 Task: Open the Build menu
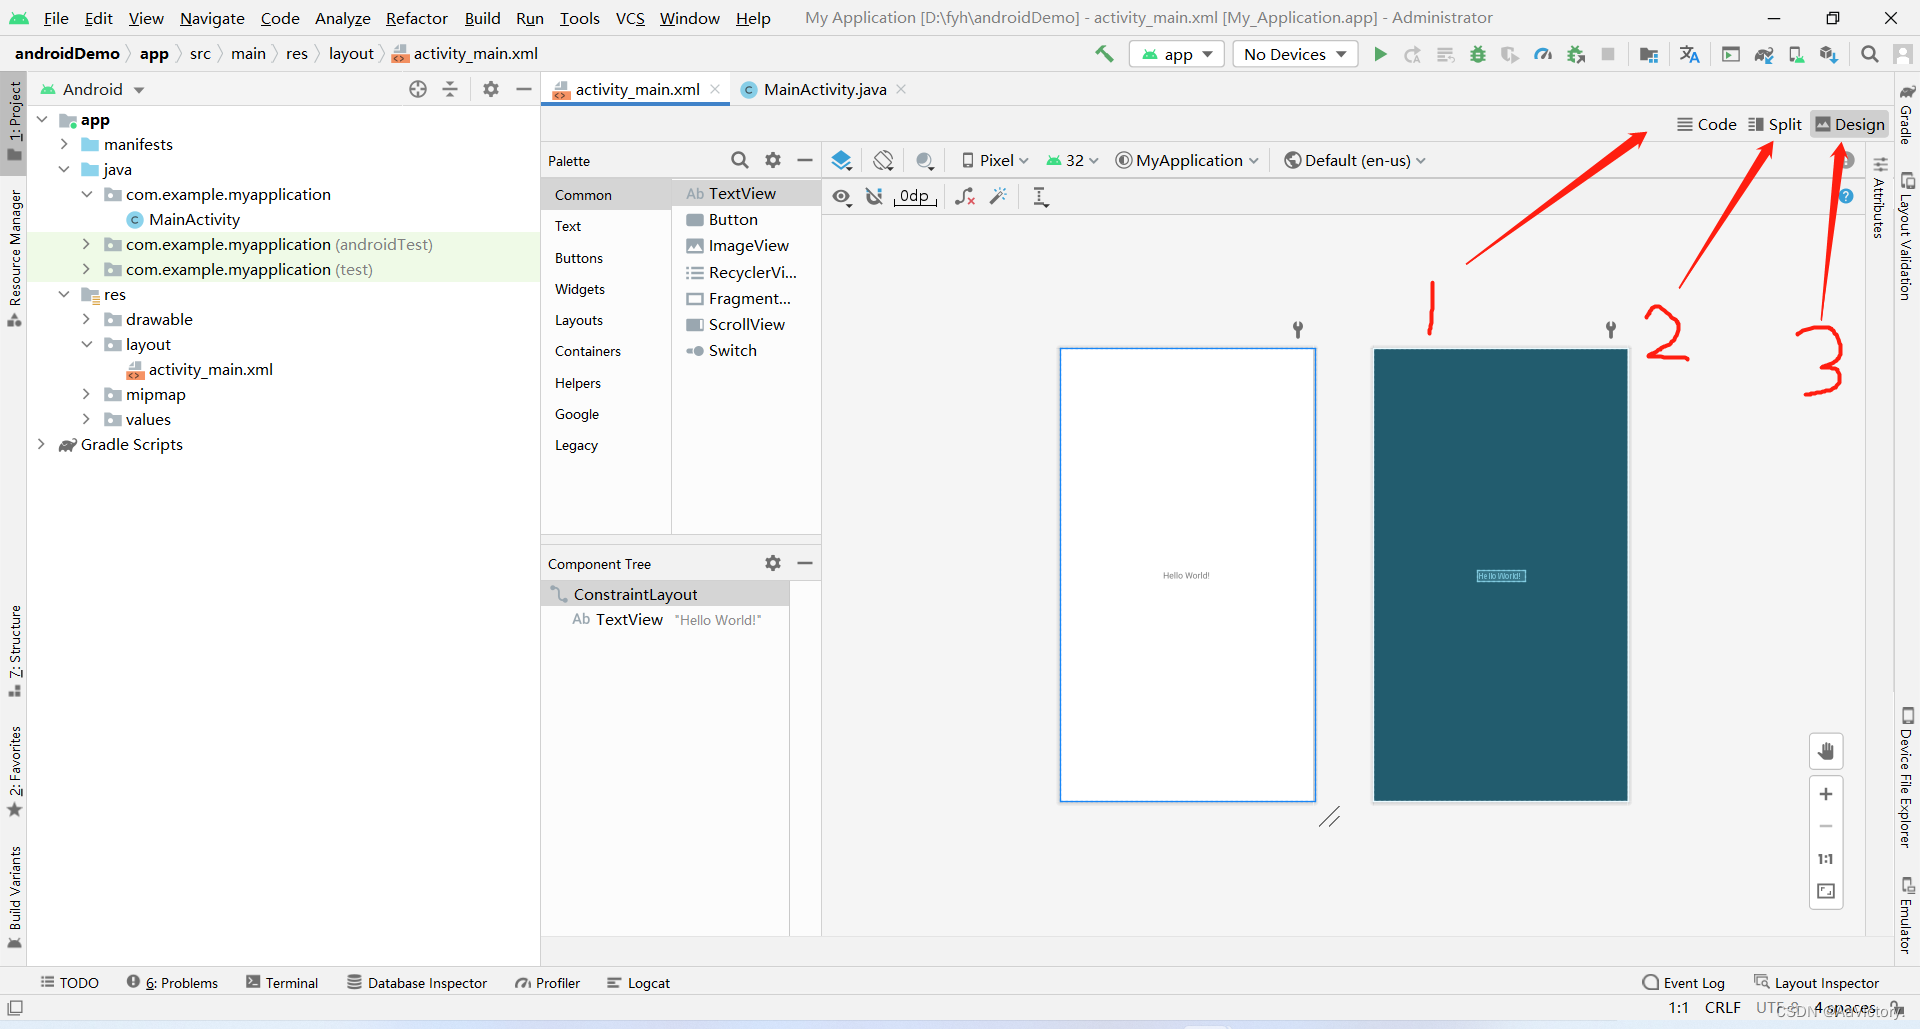[482, 18]
